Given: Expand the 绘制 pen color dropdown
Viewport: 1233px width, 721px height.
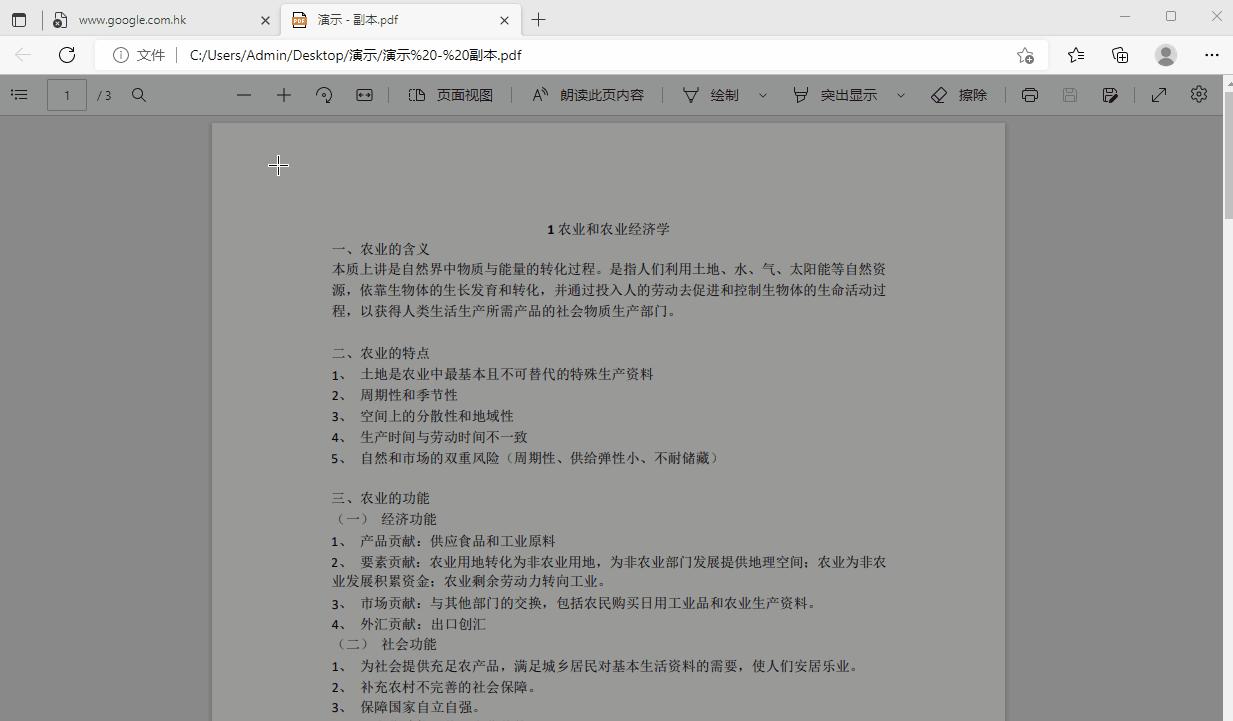Looking at the screenshot, I should (762, 94).
